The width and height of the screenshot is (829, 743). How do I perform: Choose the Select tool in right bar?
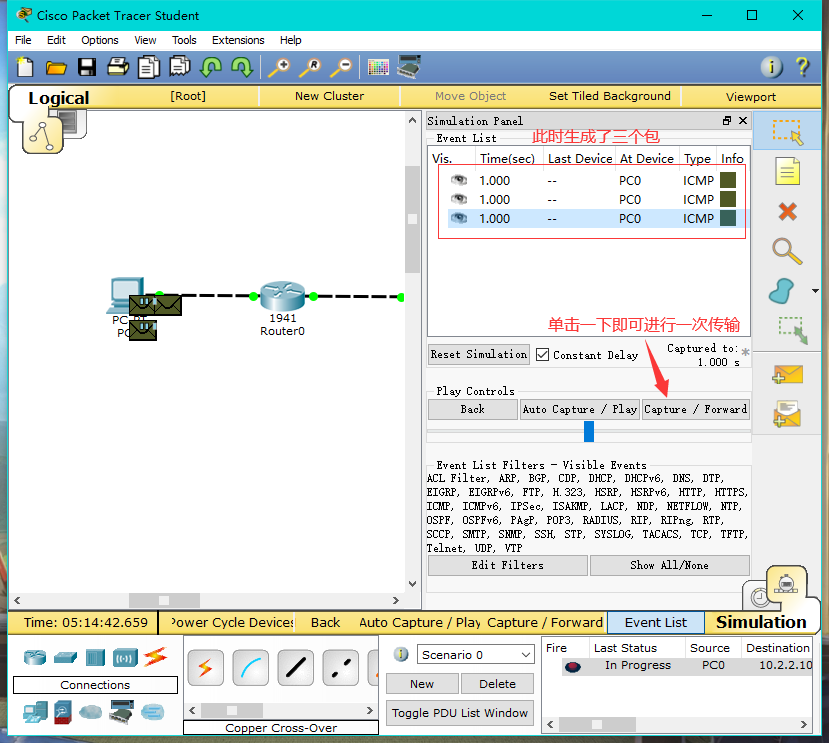coord(787,131)
